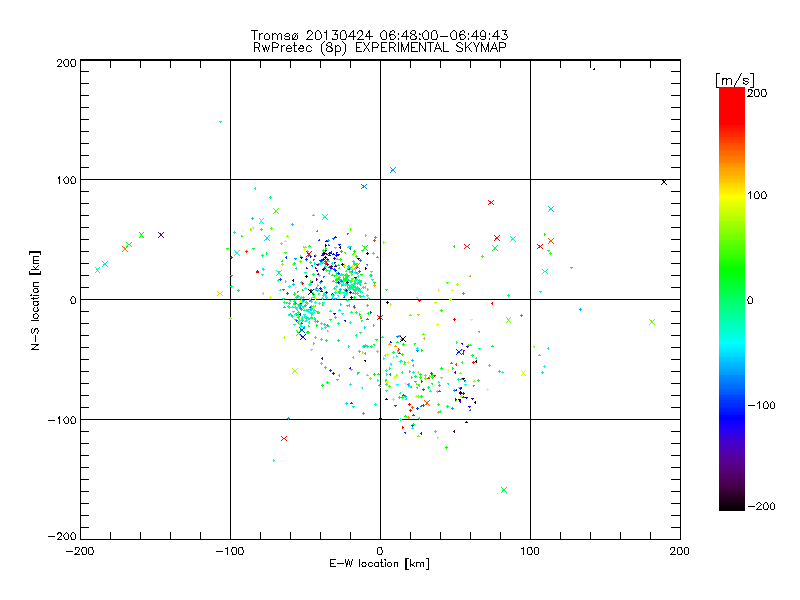Screen dimensions: 800x600
Task: Select the 'RwPretec (8p) EXPERIMENTAL SKYMAP' subtitle
Action: pyautogui.click(x=380, y=48)
